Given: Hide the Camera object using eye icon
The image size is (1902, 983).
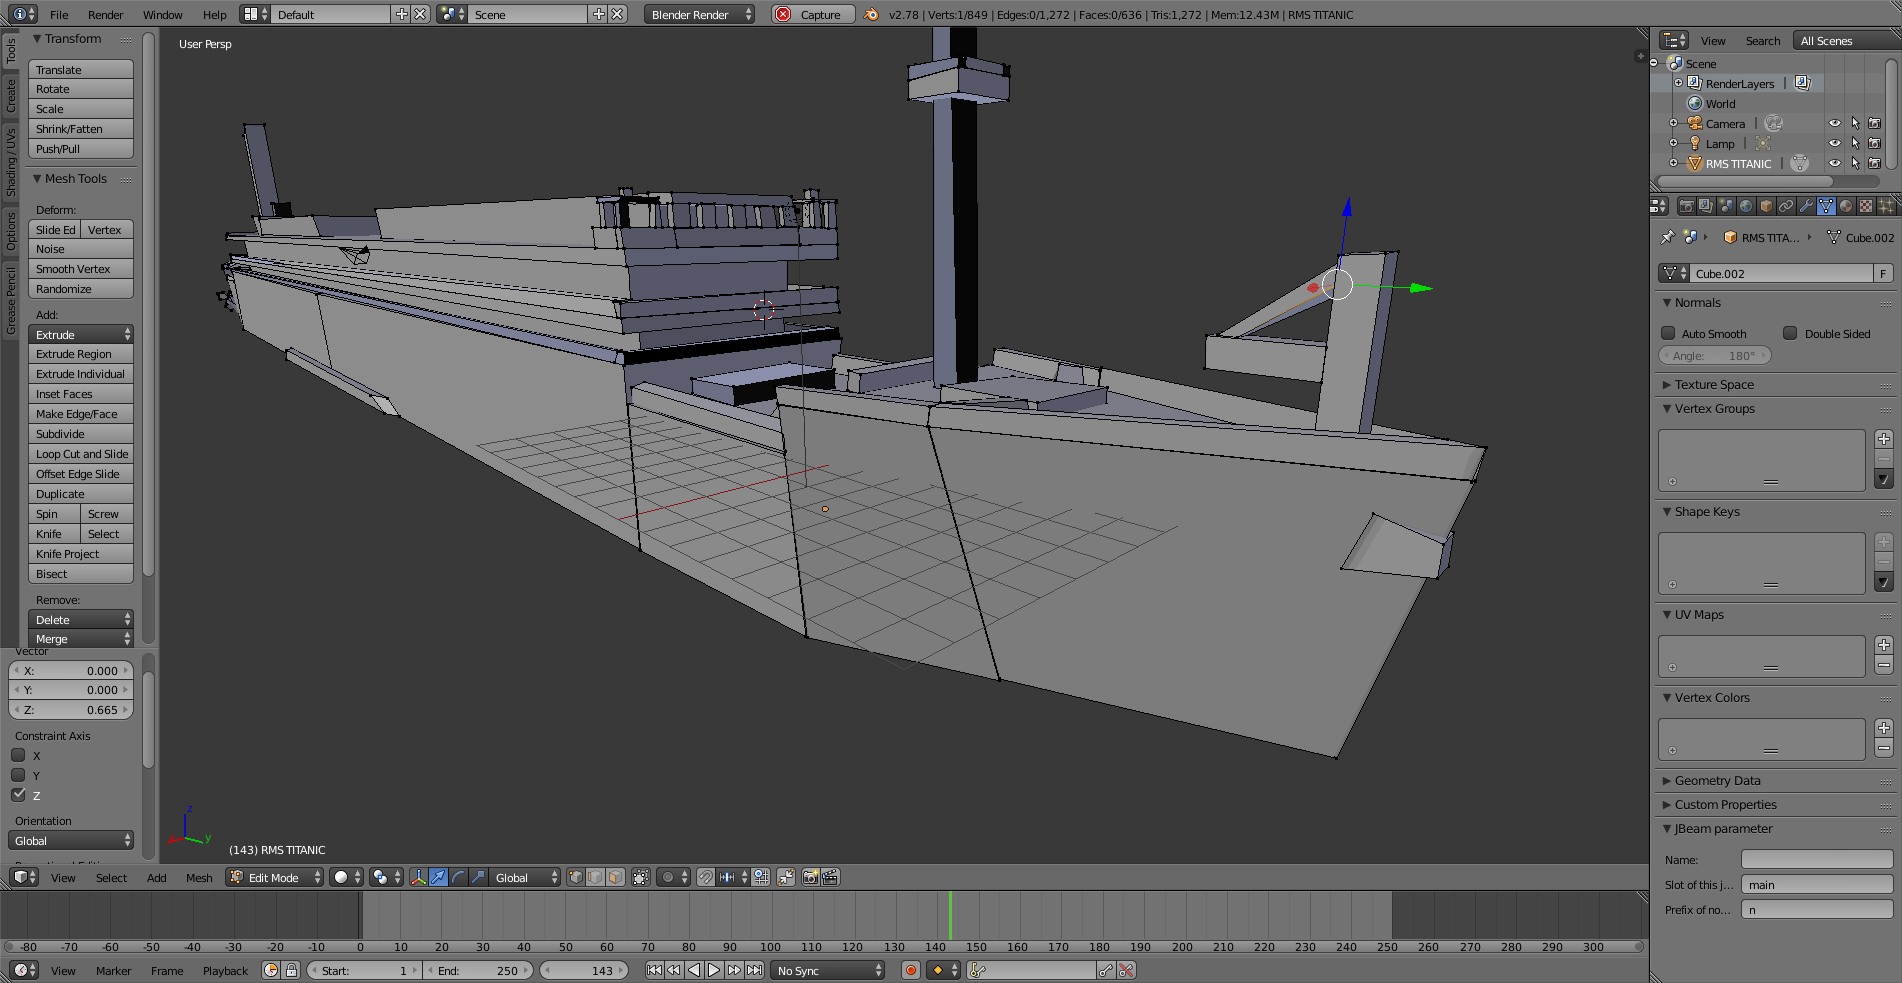Looking at the screenshot, I should point(1834,124).
